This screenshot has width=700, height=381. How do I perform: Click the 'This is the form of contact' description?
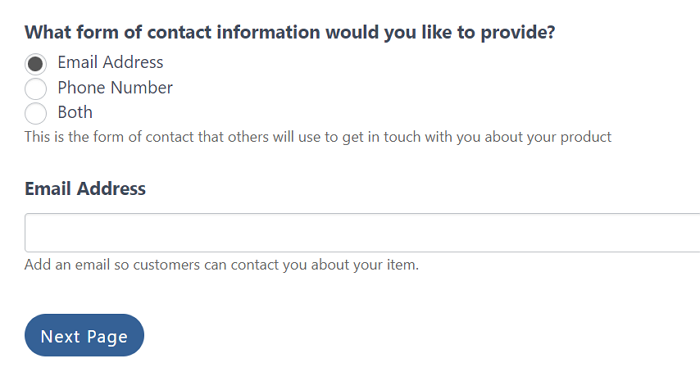[318, 137]
